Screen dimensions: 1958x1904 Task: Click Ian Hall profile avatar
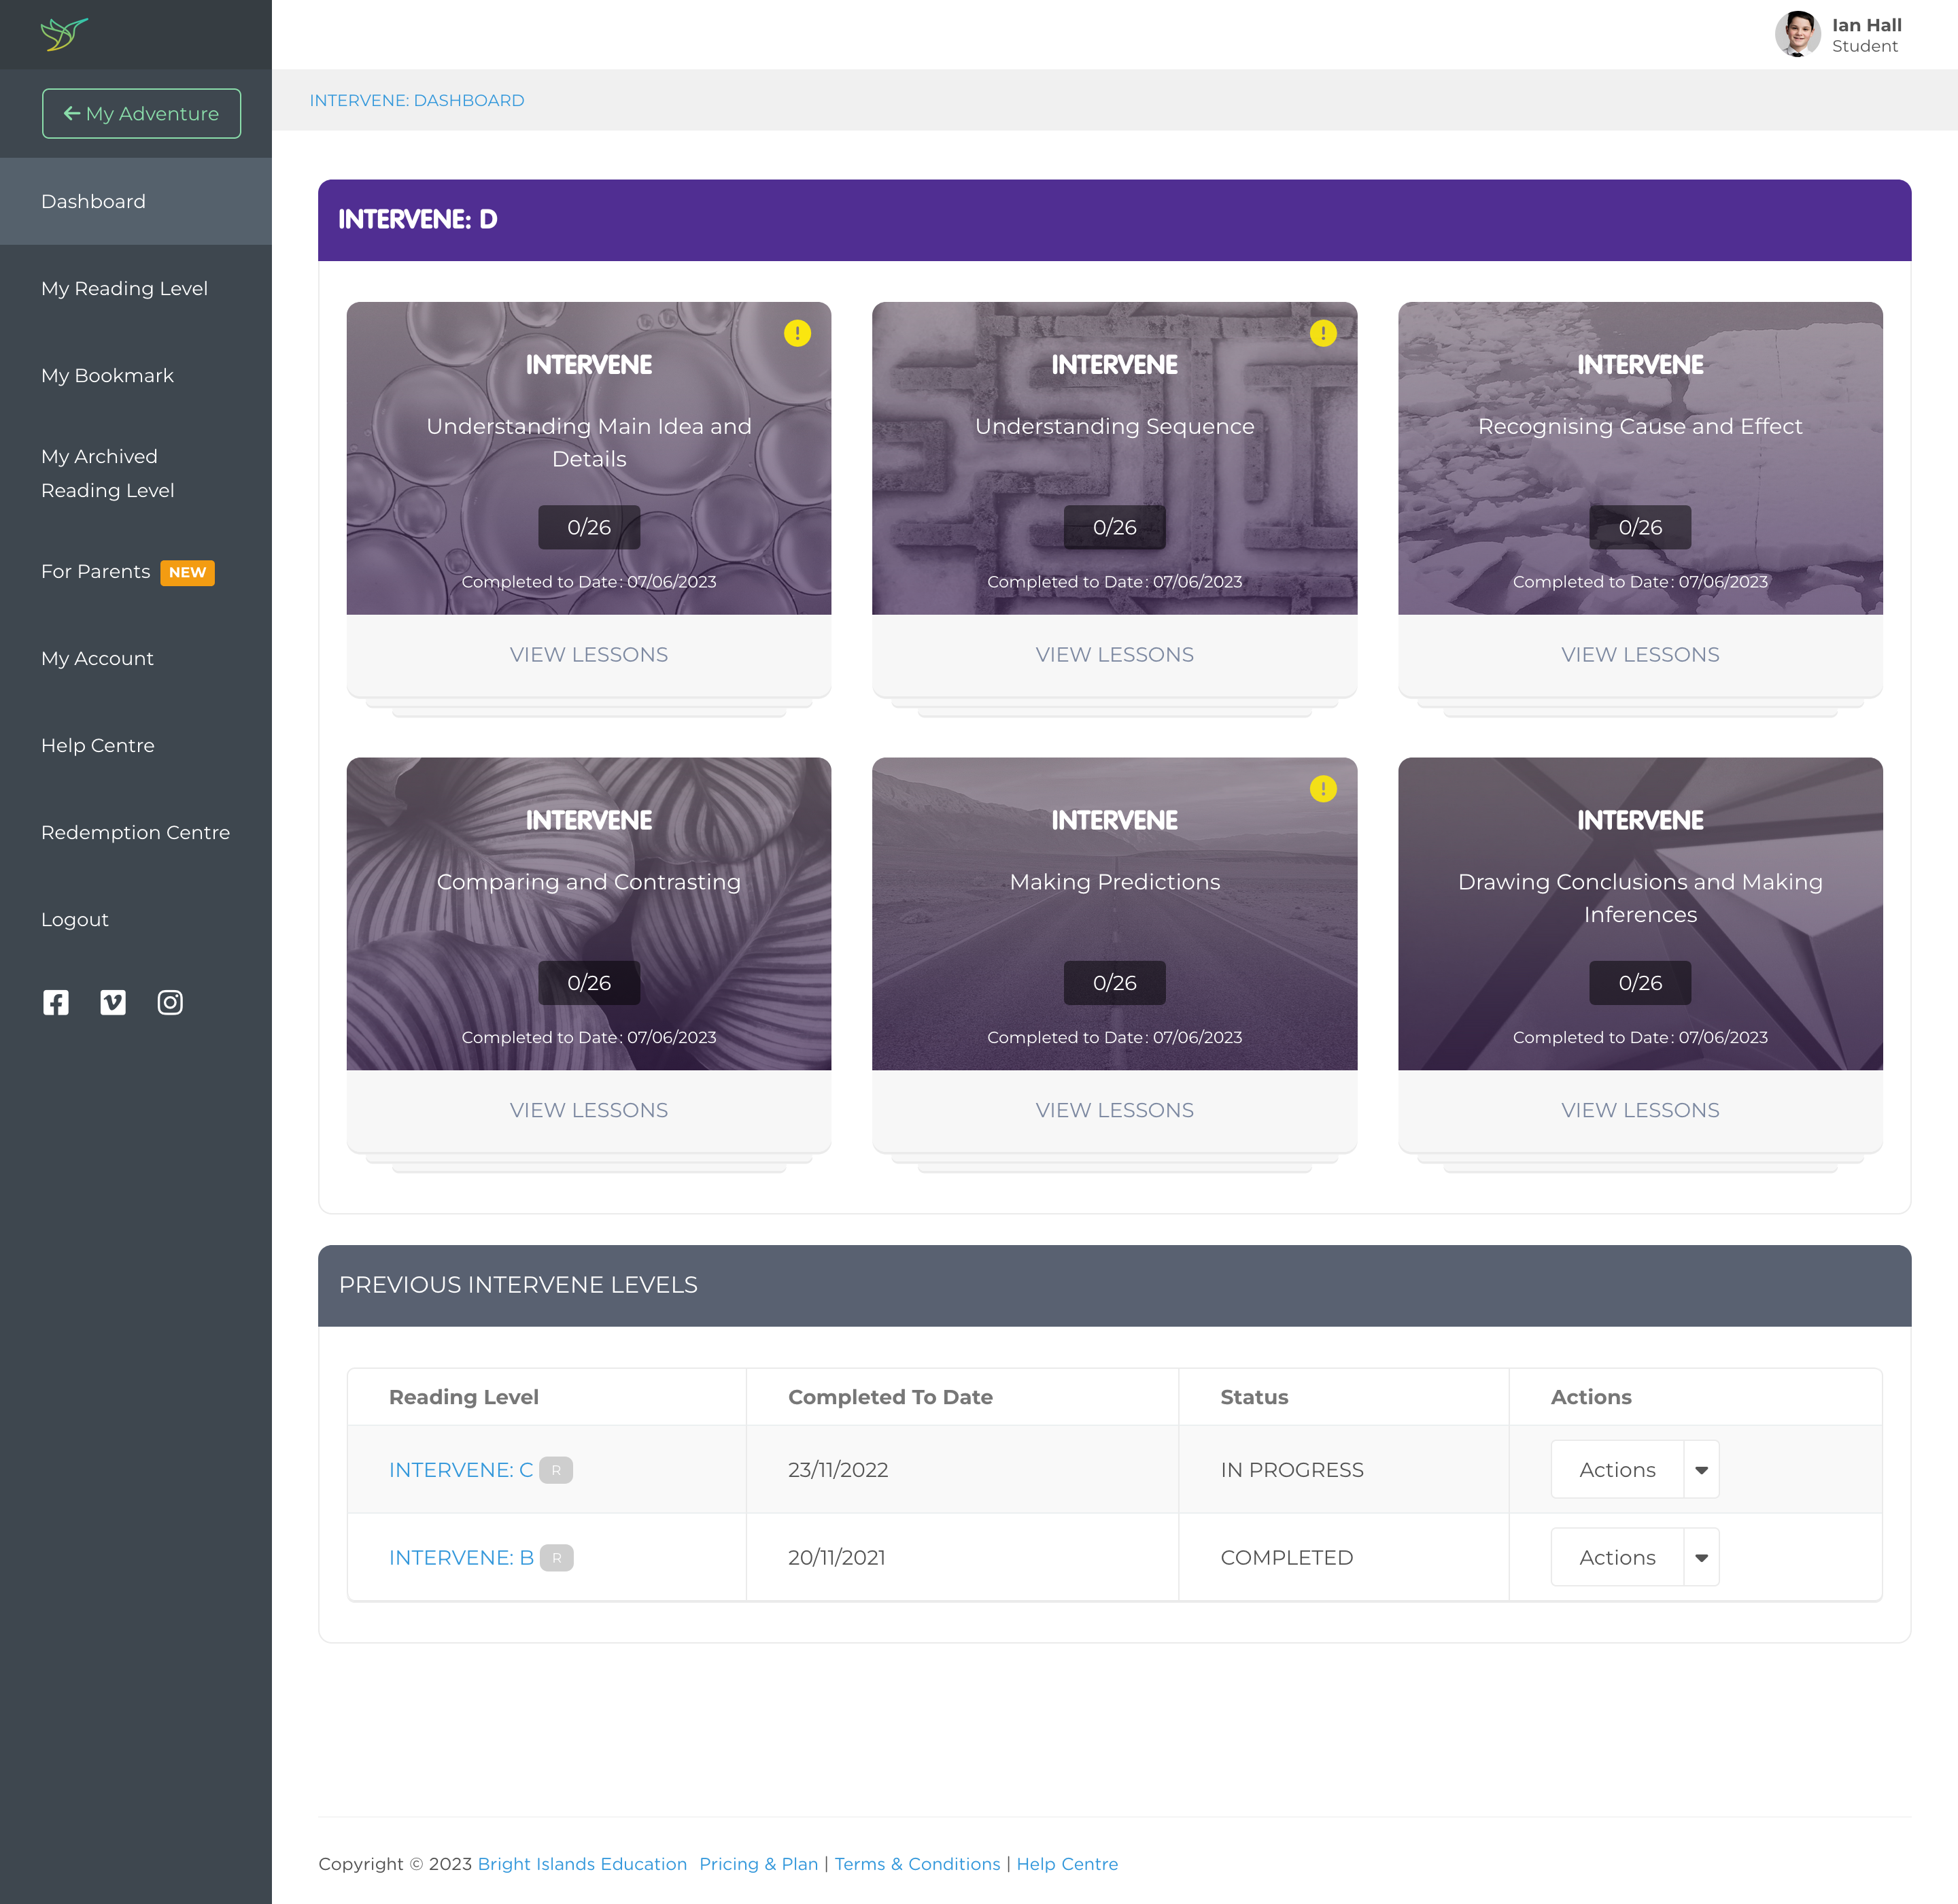pos(1797,34)
